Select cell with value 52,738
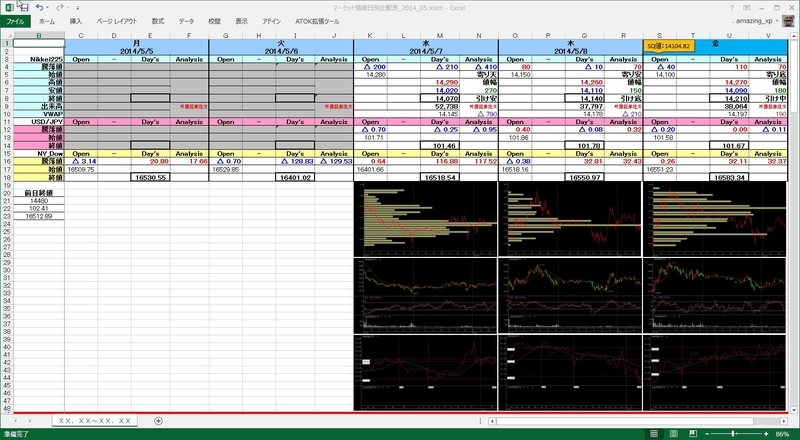This screenshot has width=800, height=440. point(440,106)
